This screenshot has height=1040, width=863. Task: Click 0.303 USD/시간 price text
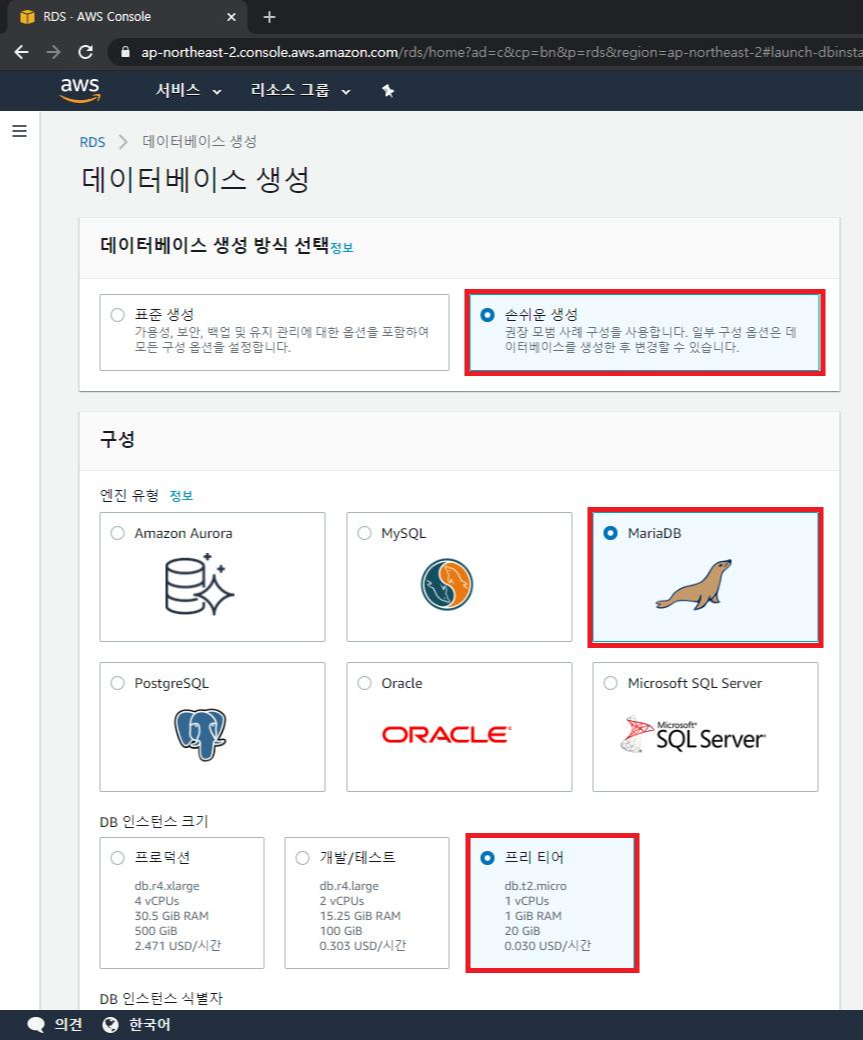[x=363, y=946]
